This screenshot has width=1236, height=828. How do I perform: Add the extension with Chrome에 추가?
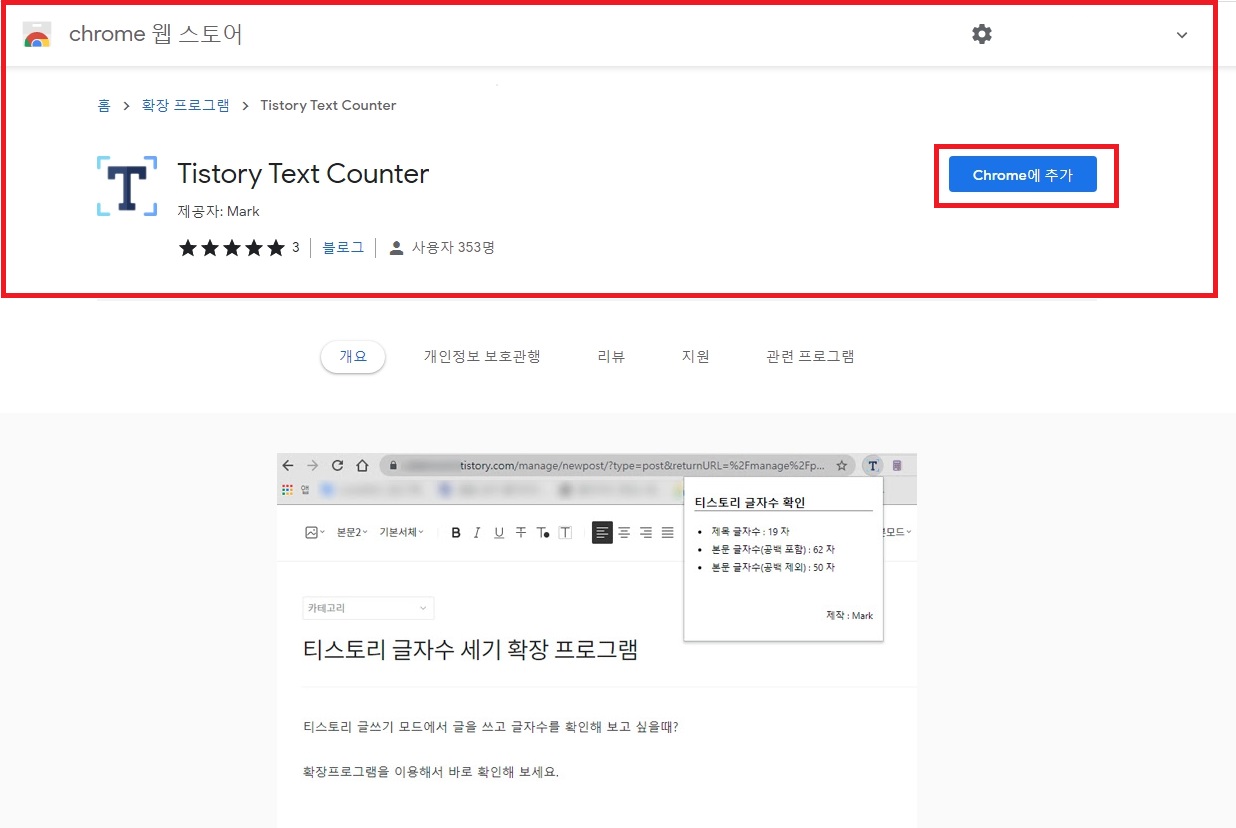tap(1022, 175)
